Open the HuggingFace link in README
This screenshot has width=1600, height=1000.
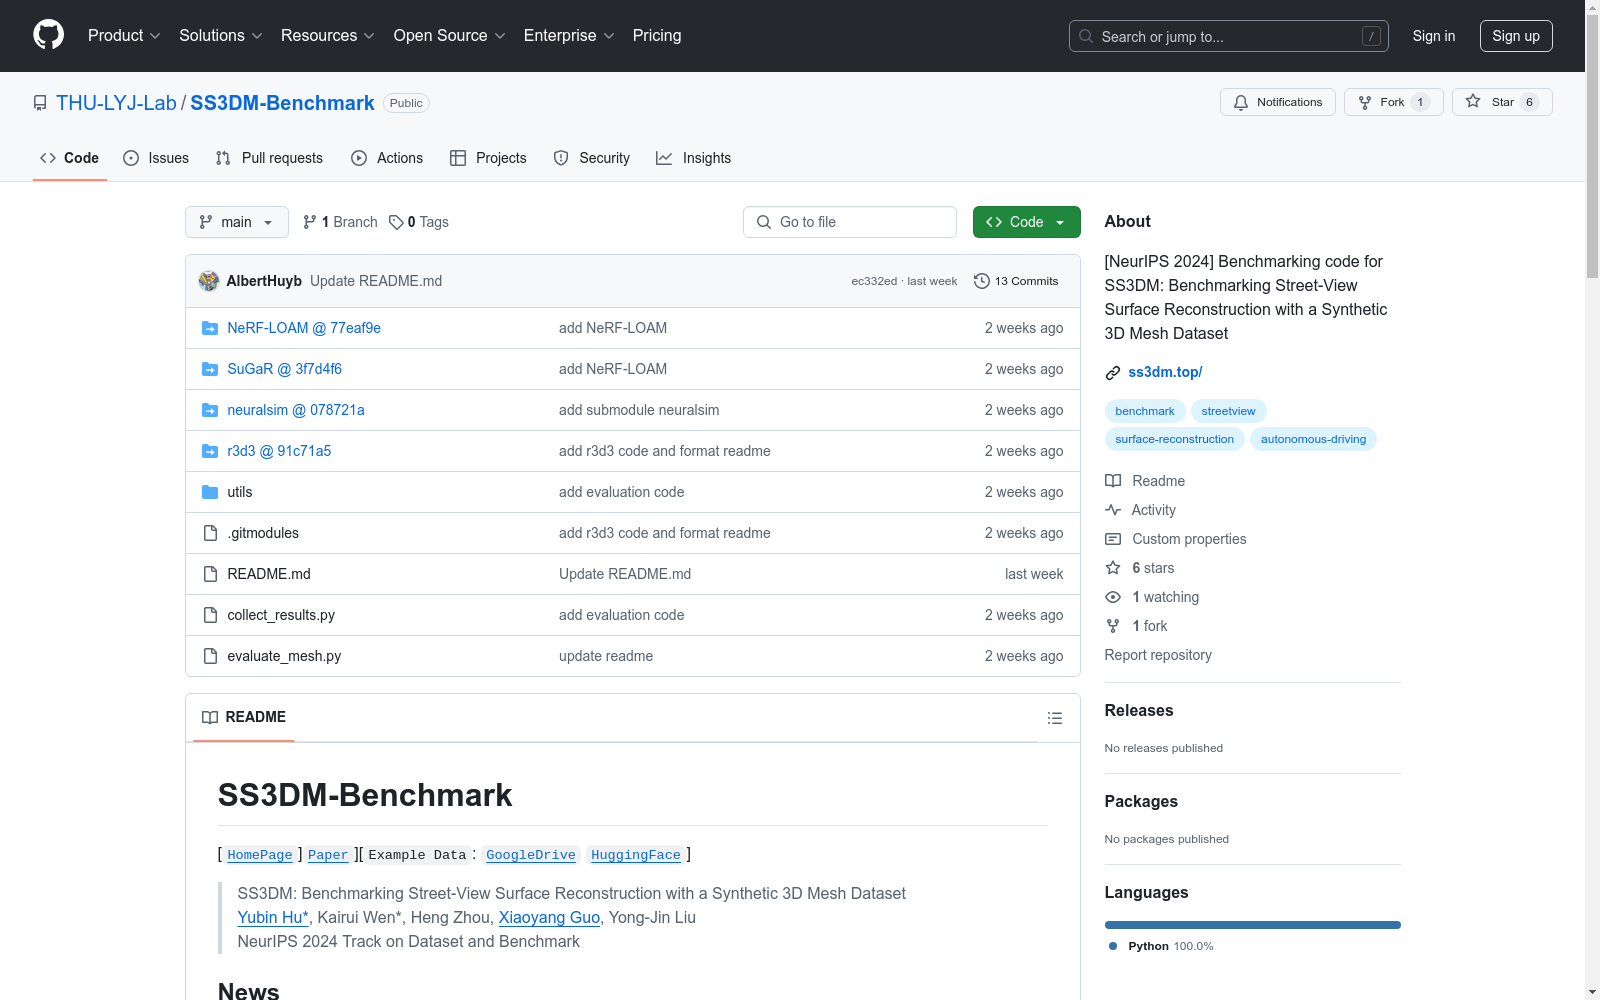pyautogui.click(x=636, y=855)
